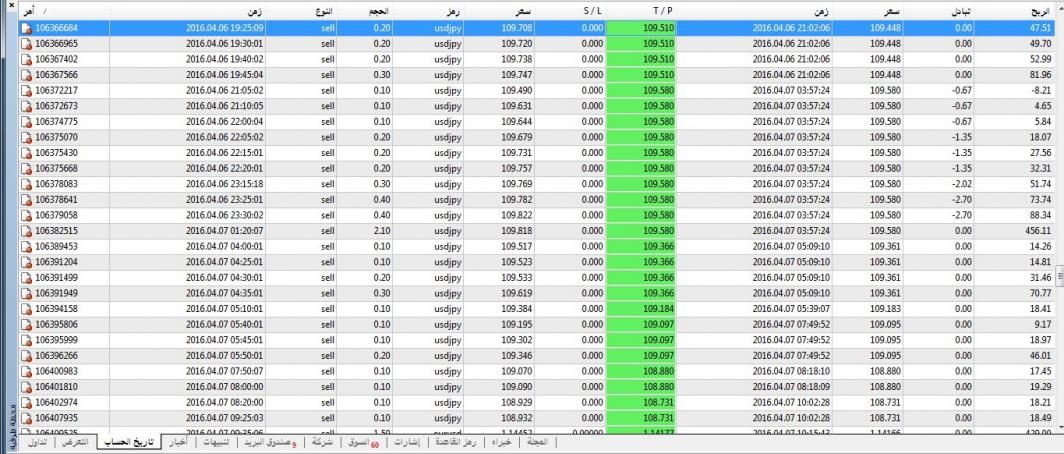Sort by the رمز column header
The width and height of the screenshot is (1064, 454).
point(427,12)
